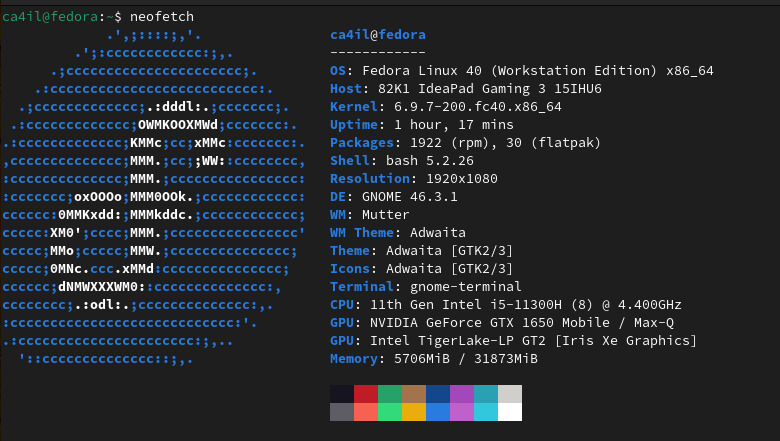
Task: Click the typed 'neofetch' command text
Action: [x=162, y=17]
